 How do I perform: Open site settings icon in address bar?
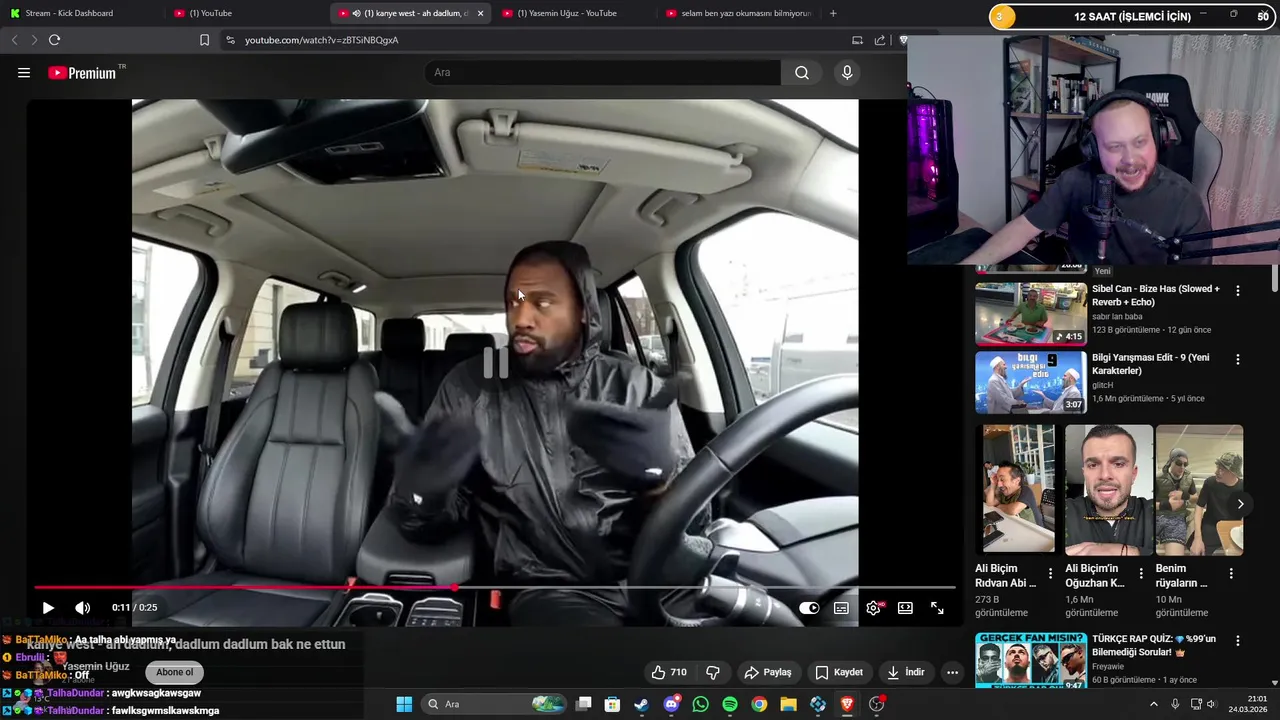click(230, 40)
